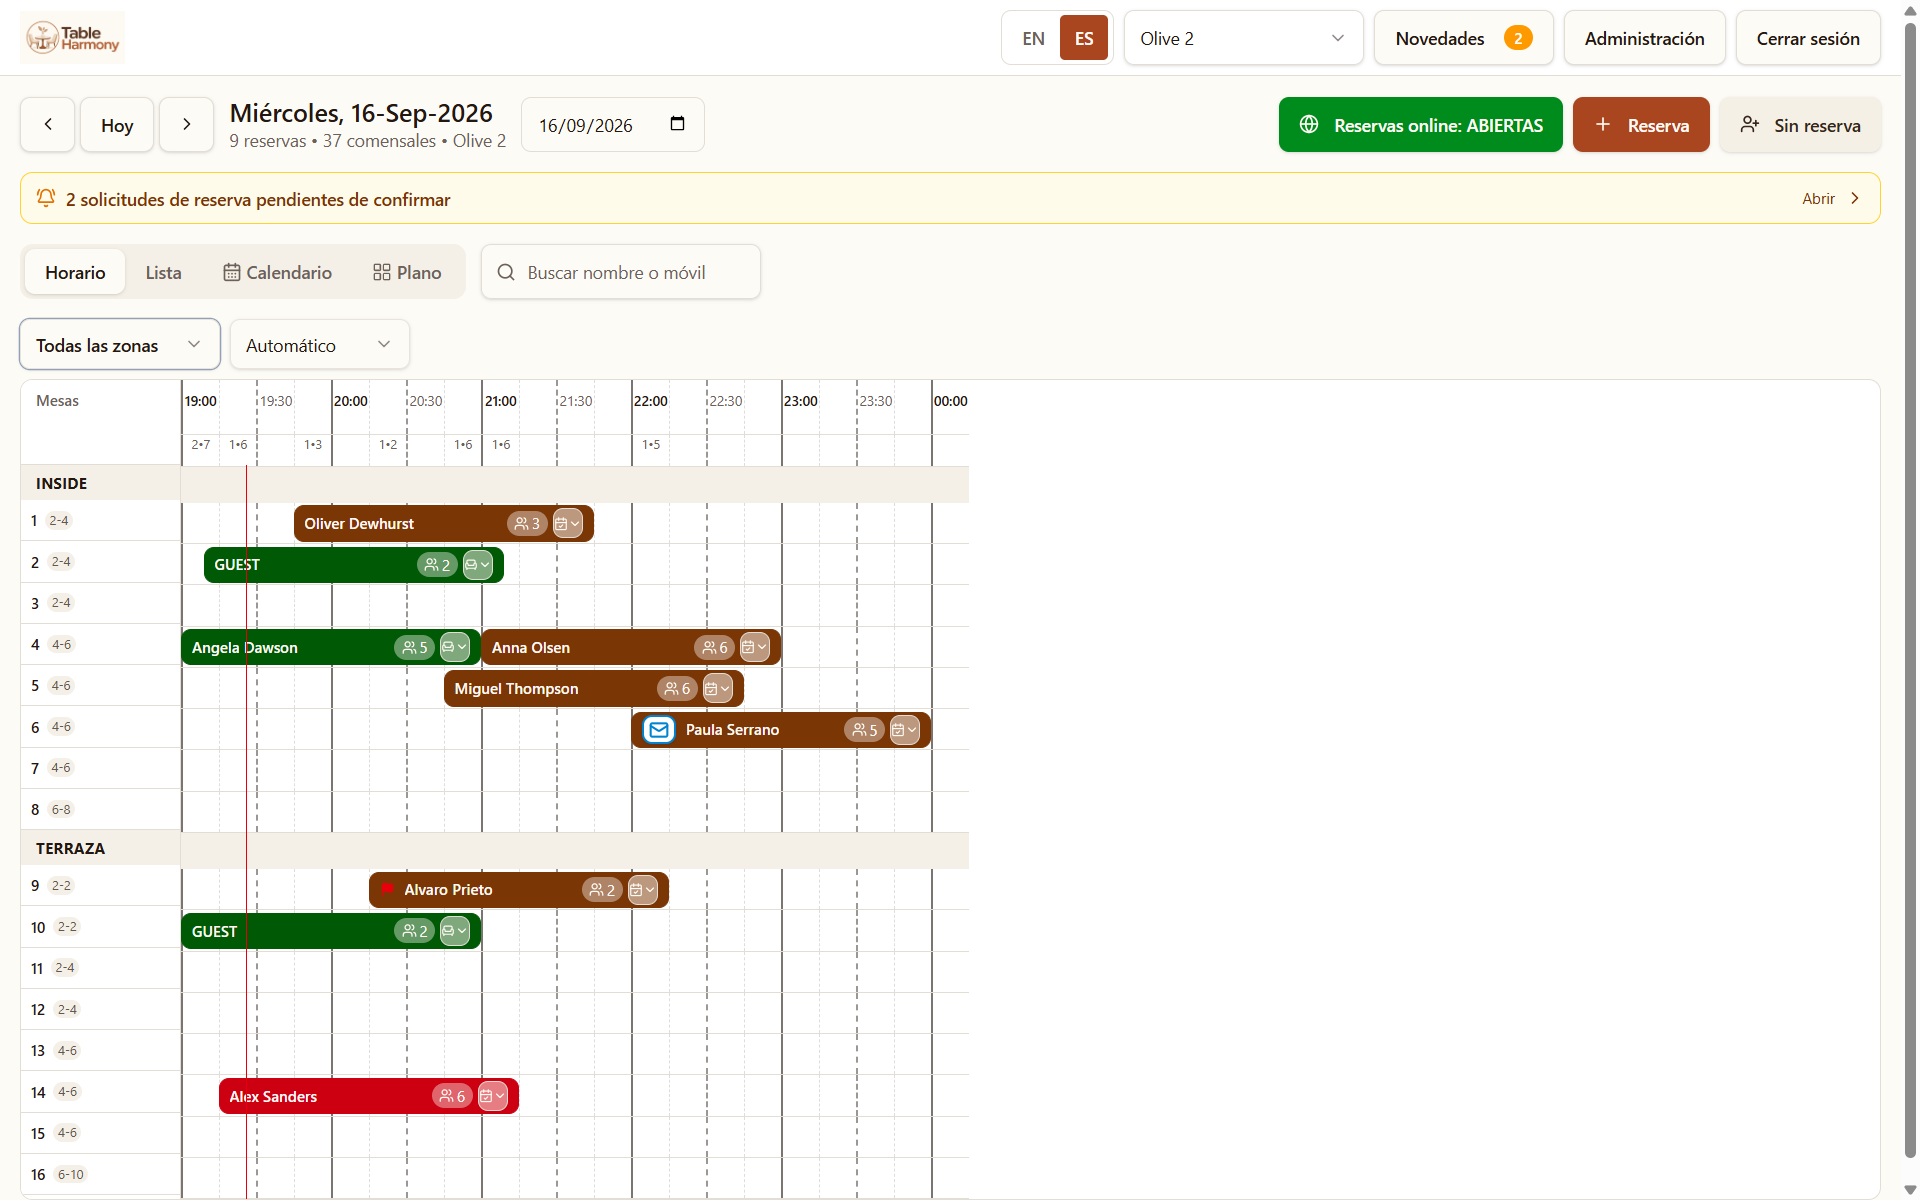Switch to the Calendario tab
The height and width of the screenshot is (1200, 1920).
277,272
